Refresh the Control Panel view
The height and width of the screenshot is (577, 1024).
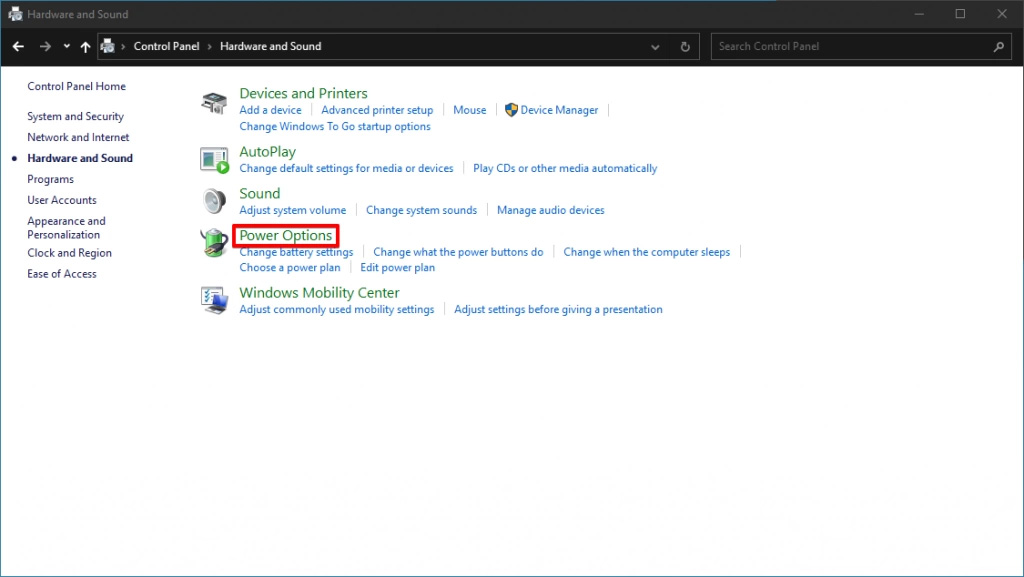click(685, 47)
